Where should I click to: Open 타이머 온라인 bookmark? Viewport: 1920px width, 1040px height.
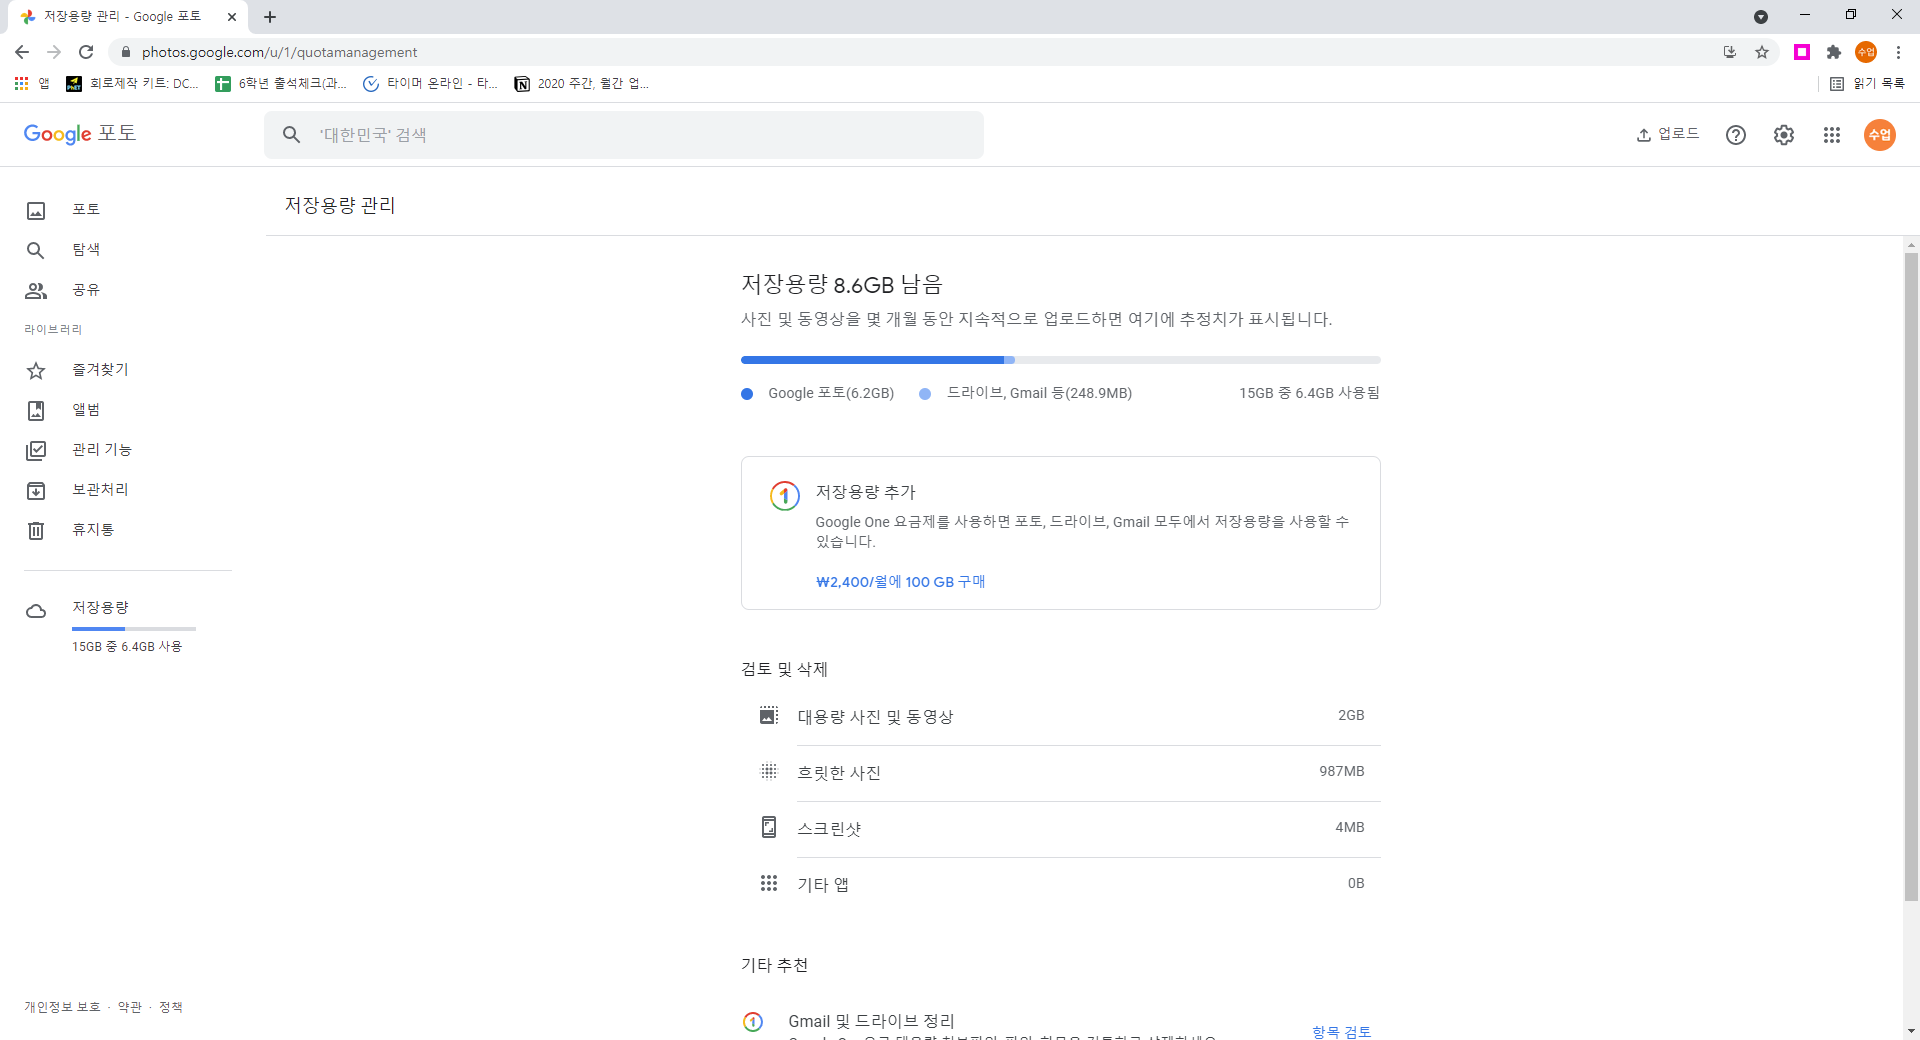[x=430, y=83]
